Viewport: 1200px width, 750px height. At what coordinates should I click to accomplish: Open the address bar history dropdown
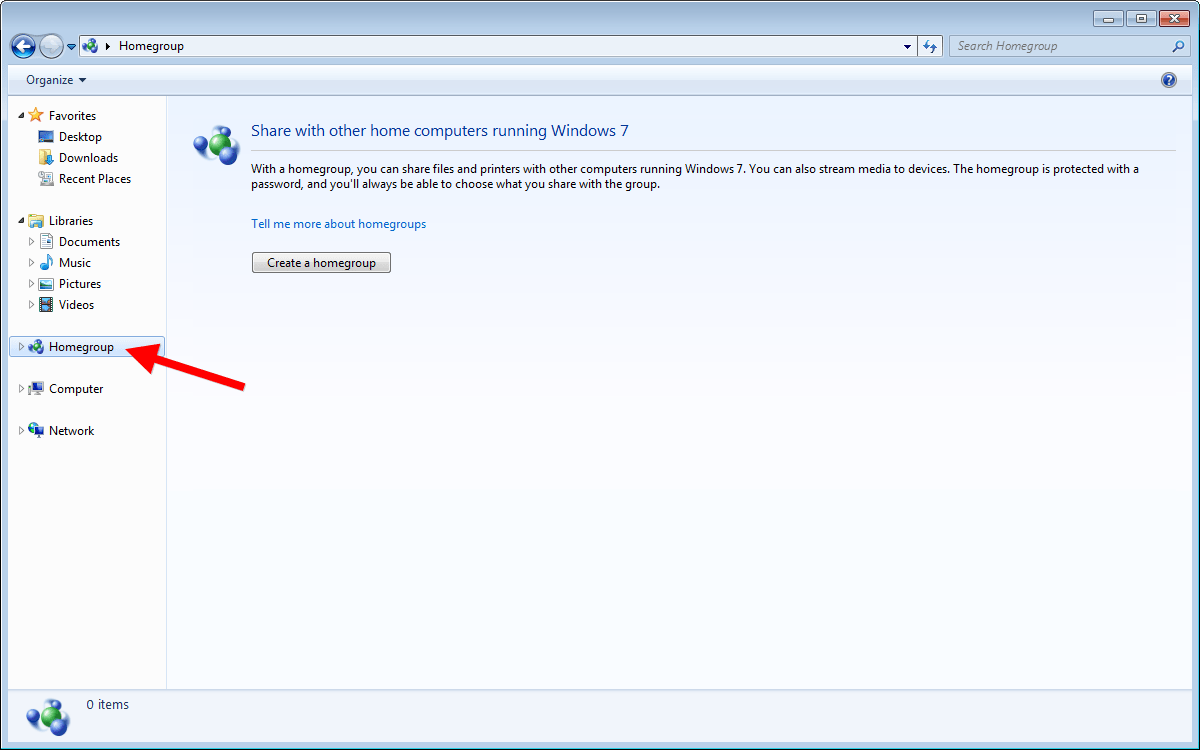(906, 45)
